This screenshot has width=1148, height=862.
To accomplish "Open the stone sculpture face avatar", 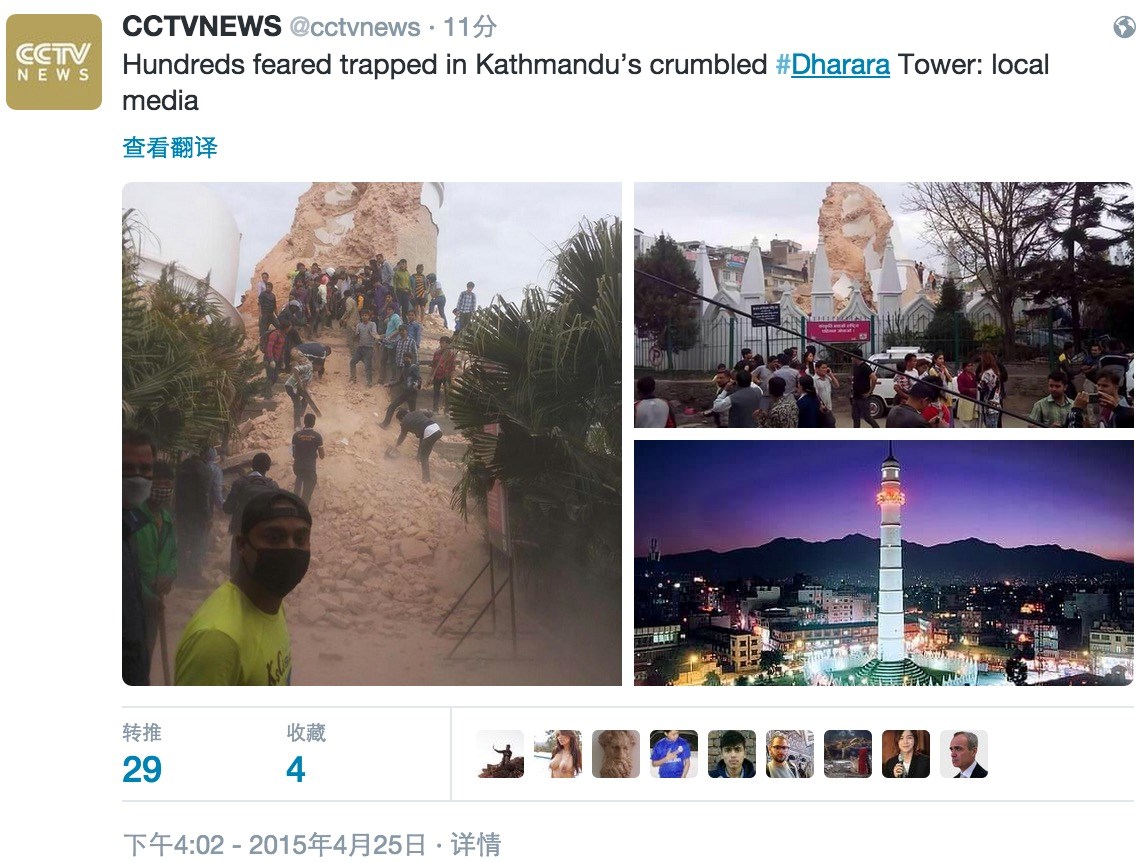I will [x=616, y=754].
